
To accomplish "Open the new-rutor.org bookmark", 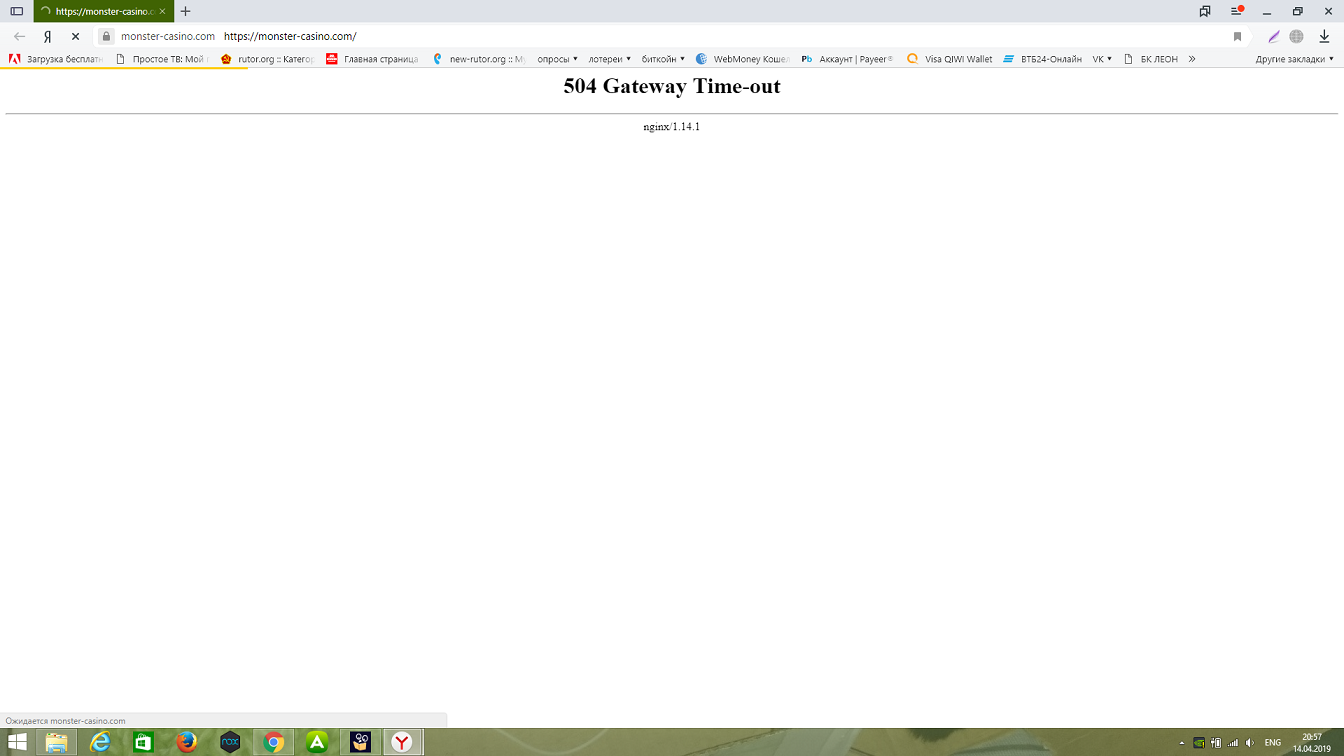I will [478, 59].
